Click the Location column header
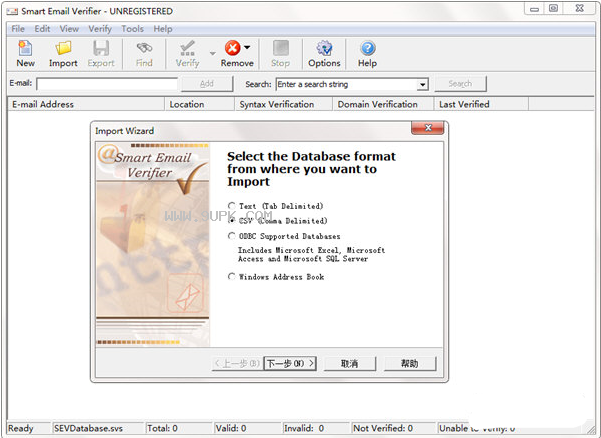Image resolution: width=601 pixels, height=438 pixels. coord(199,104)
